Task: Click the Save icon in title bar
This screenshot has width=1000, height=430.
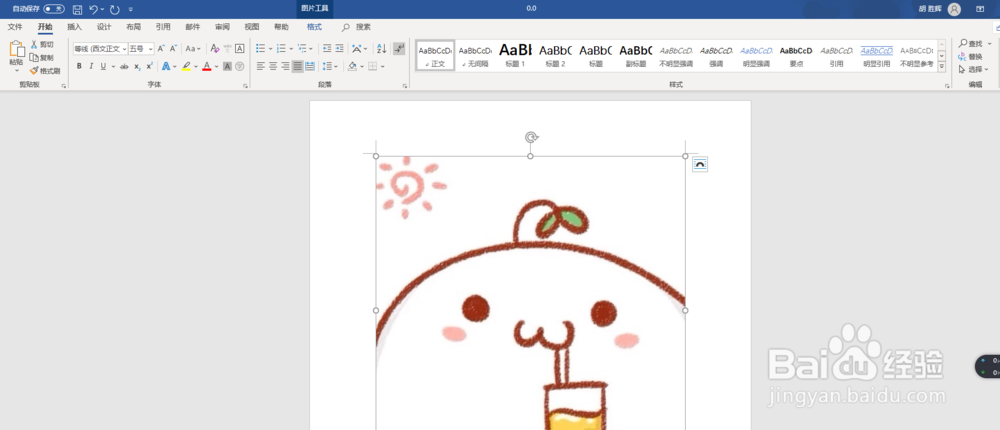Action: coord(77,9)
